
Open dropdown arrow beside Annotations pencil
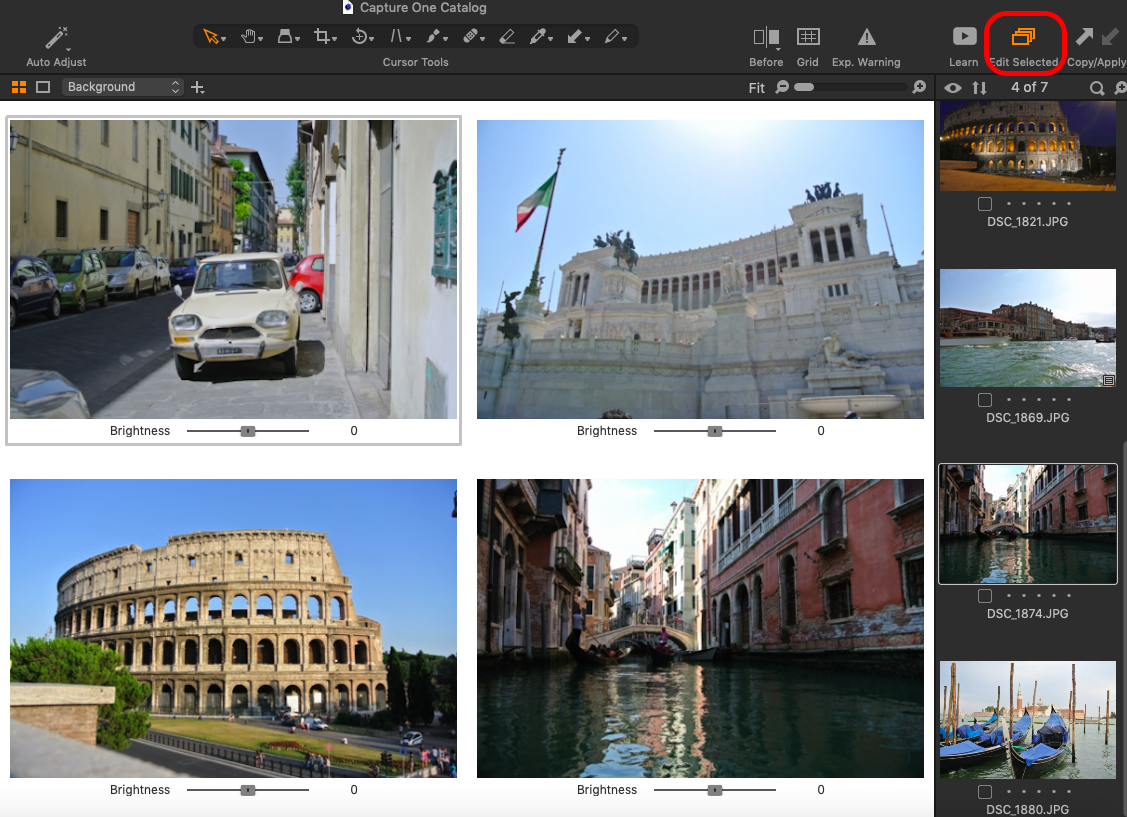tap(624, 39)
